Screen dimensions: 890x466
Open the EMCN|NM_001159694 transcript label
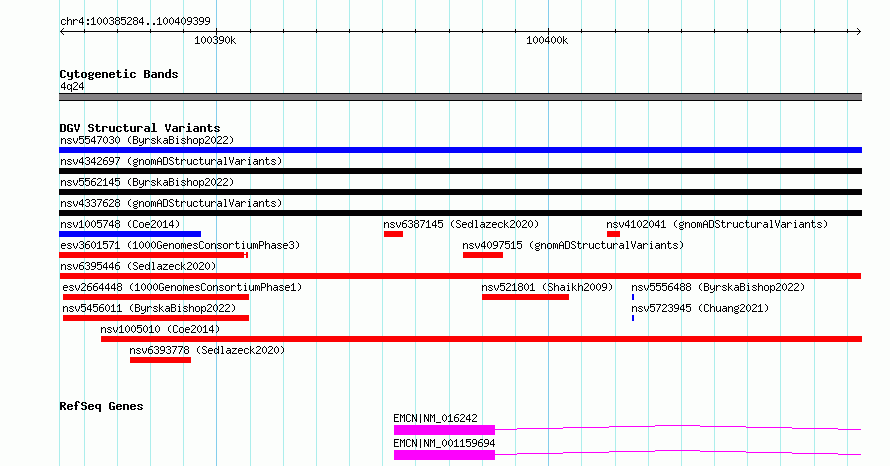coord(444,443)
